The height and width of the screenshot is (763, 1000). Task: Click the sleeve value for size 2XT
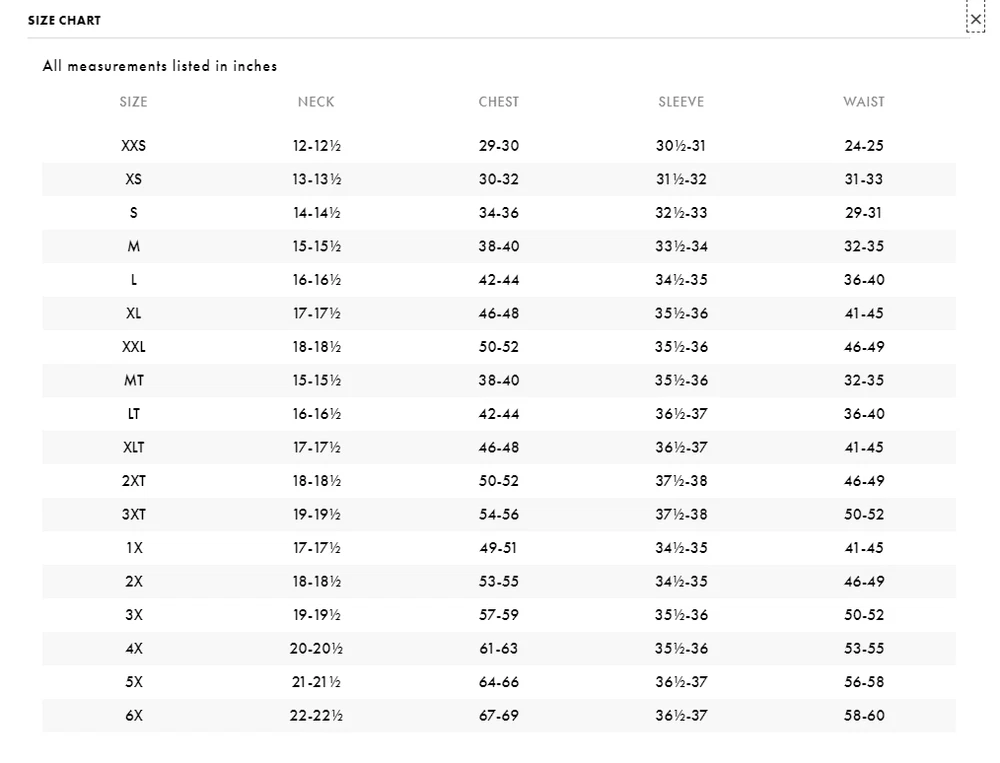point(681,481)
